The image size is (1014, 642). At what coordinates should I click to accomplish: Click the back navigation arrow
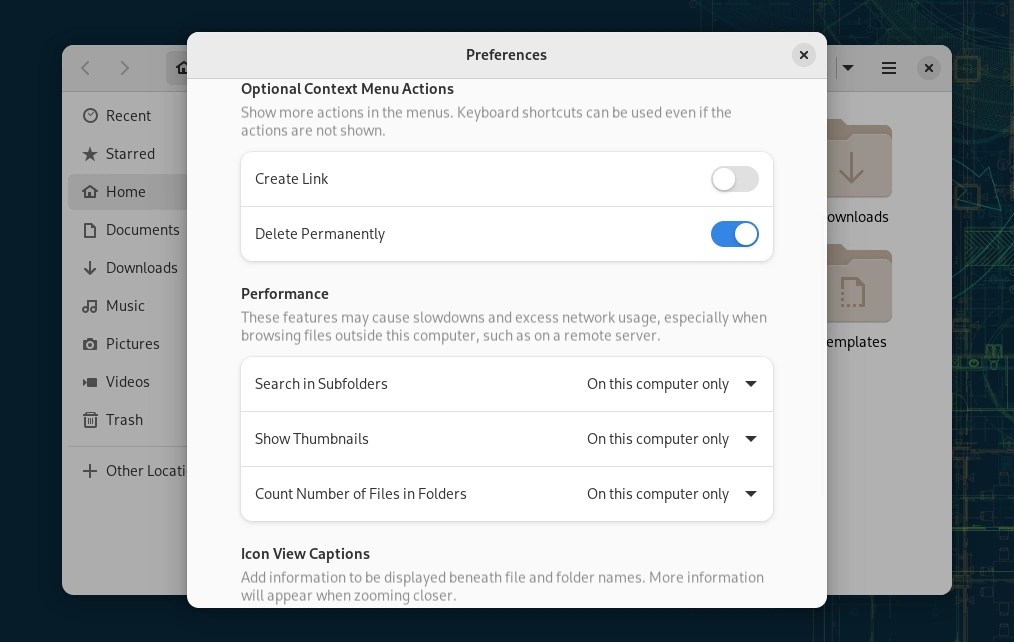(86, 68)
